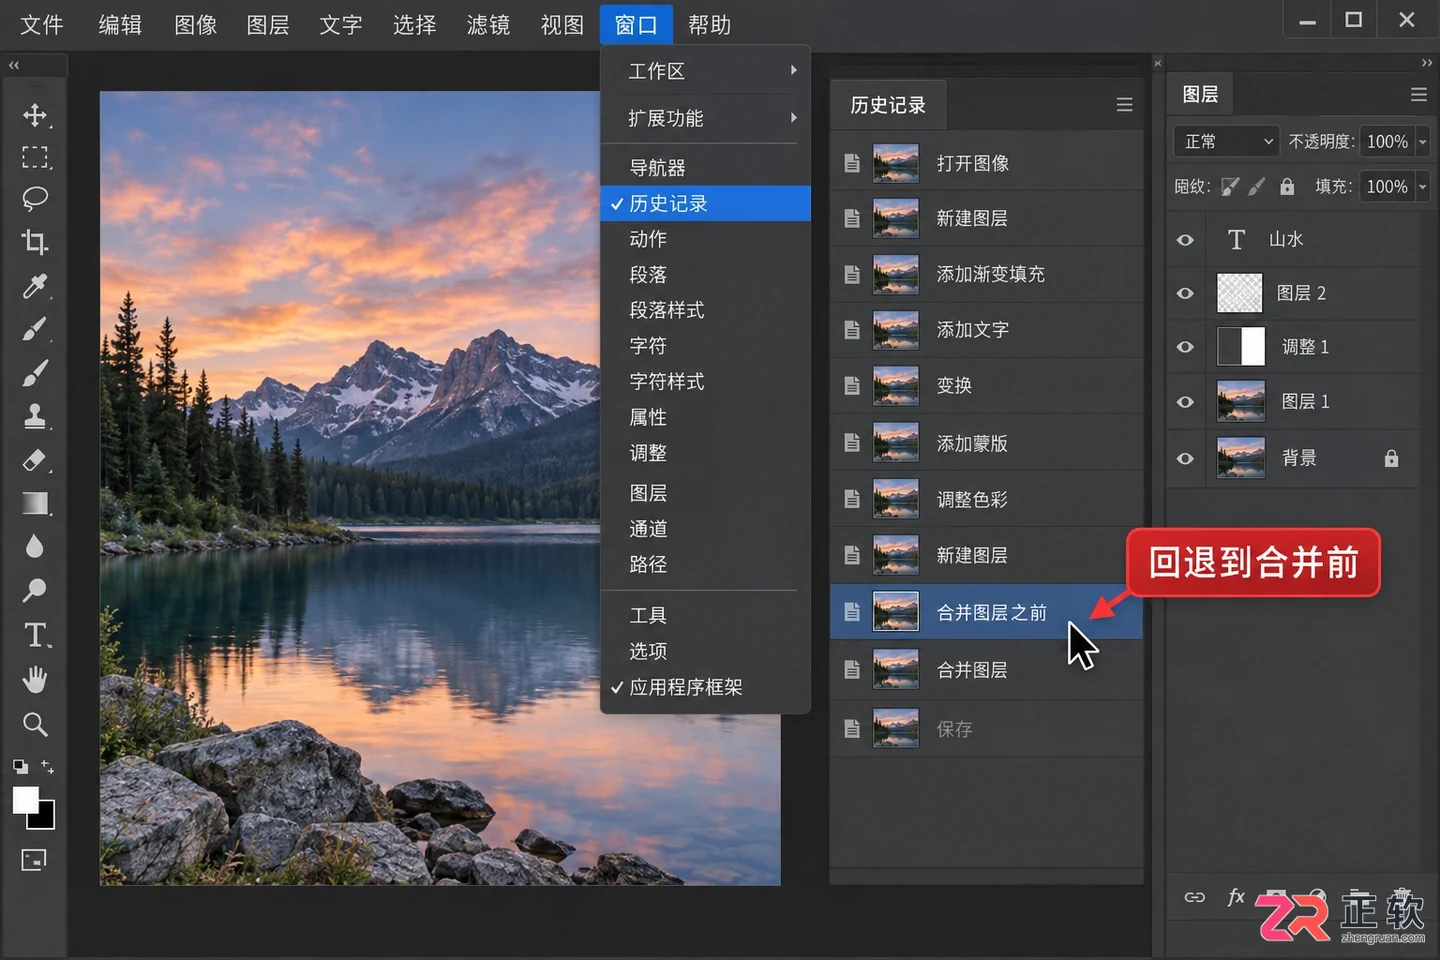Screen dimensions: 1440x960
Task: Select the 调整色彩 history step
Action: tap(987, 499)
